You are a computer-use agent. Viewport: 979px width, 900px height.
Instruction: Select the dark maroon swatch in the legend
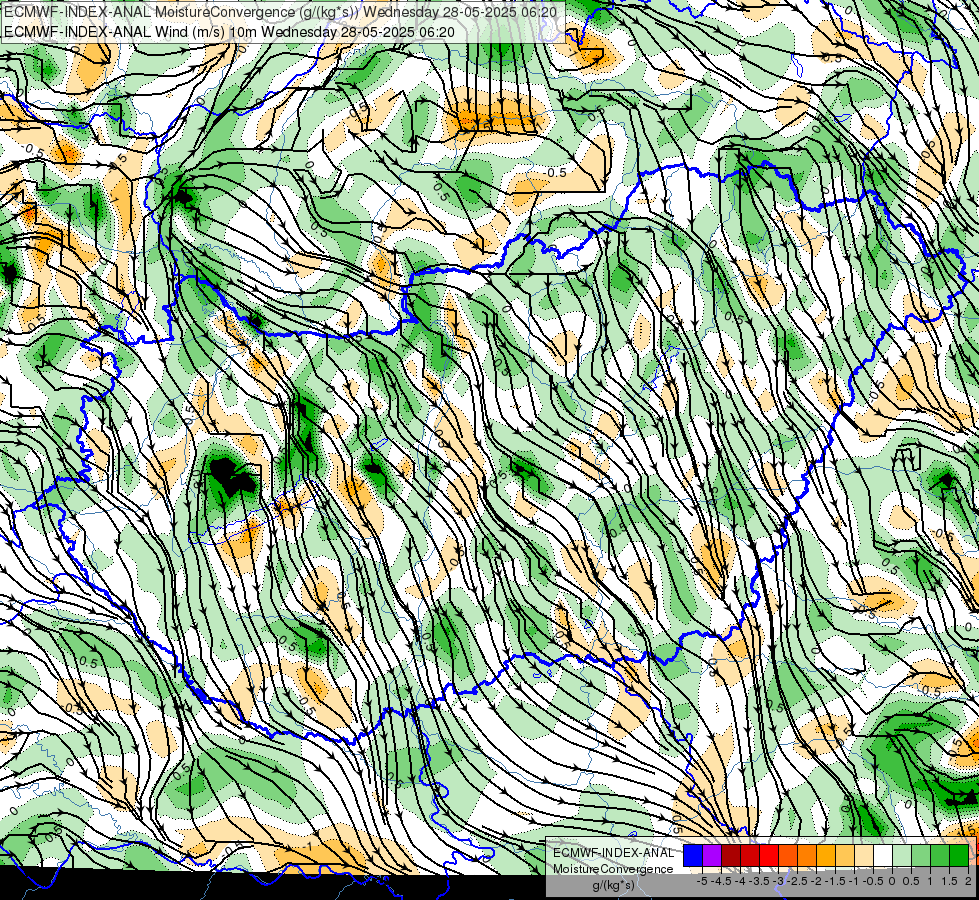731,856
